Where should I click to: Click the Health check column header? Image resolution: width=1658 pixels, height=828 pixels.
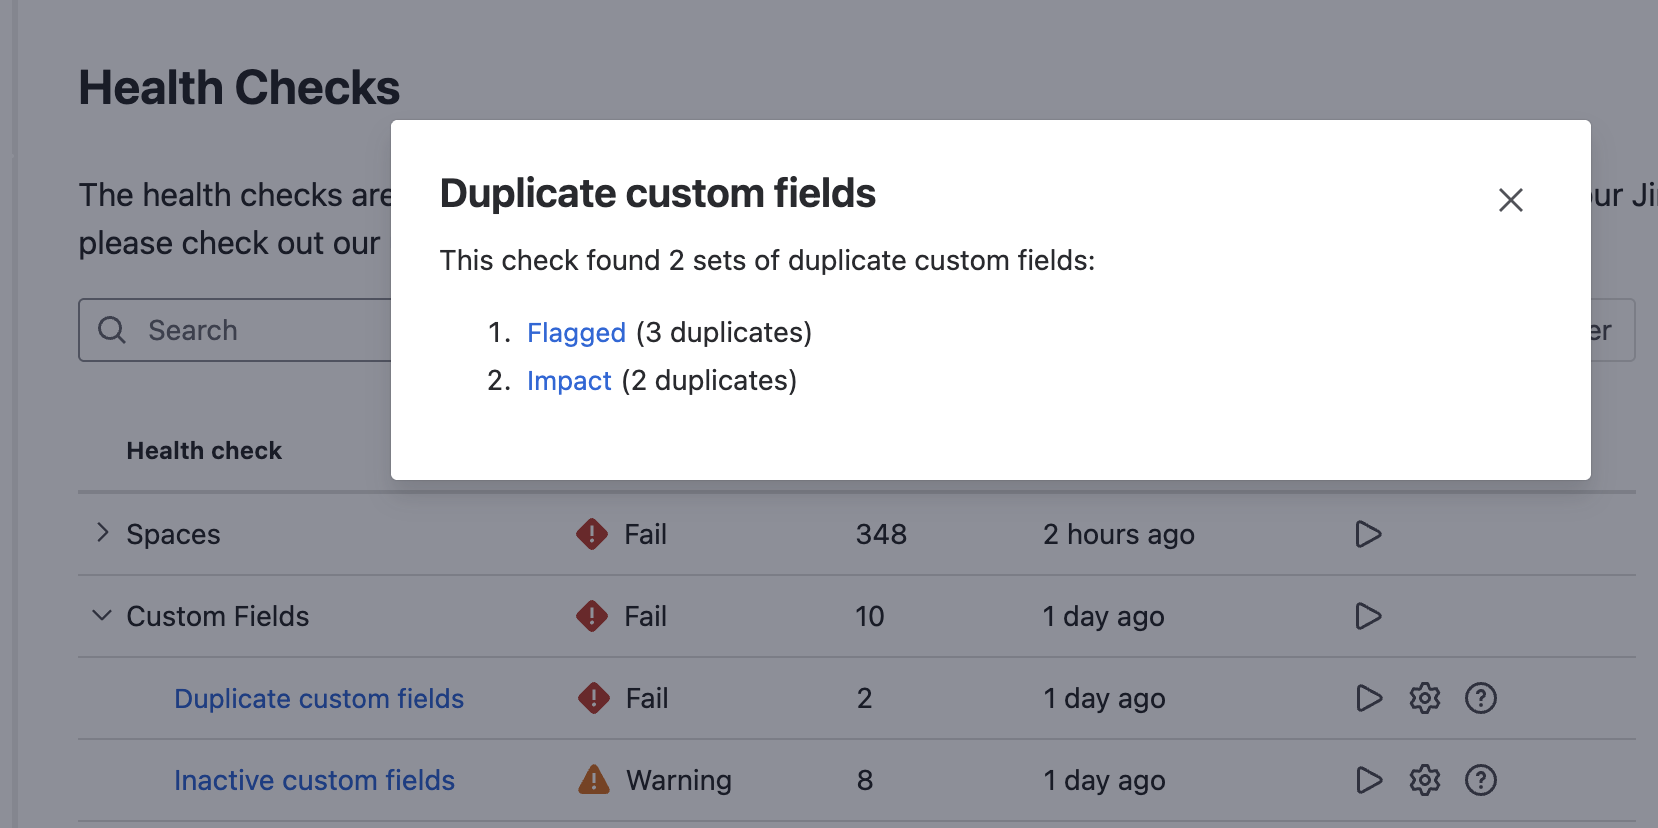(204, 451)
